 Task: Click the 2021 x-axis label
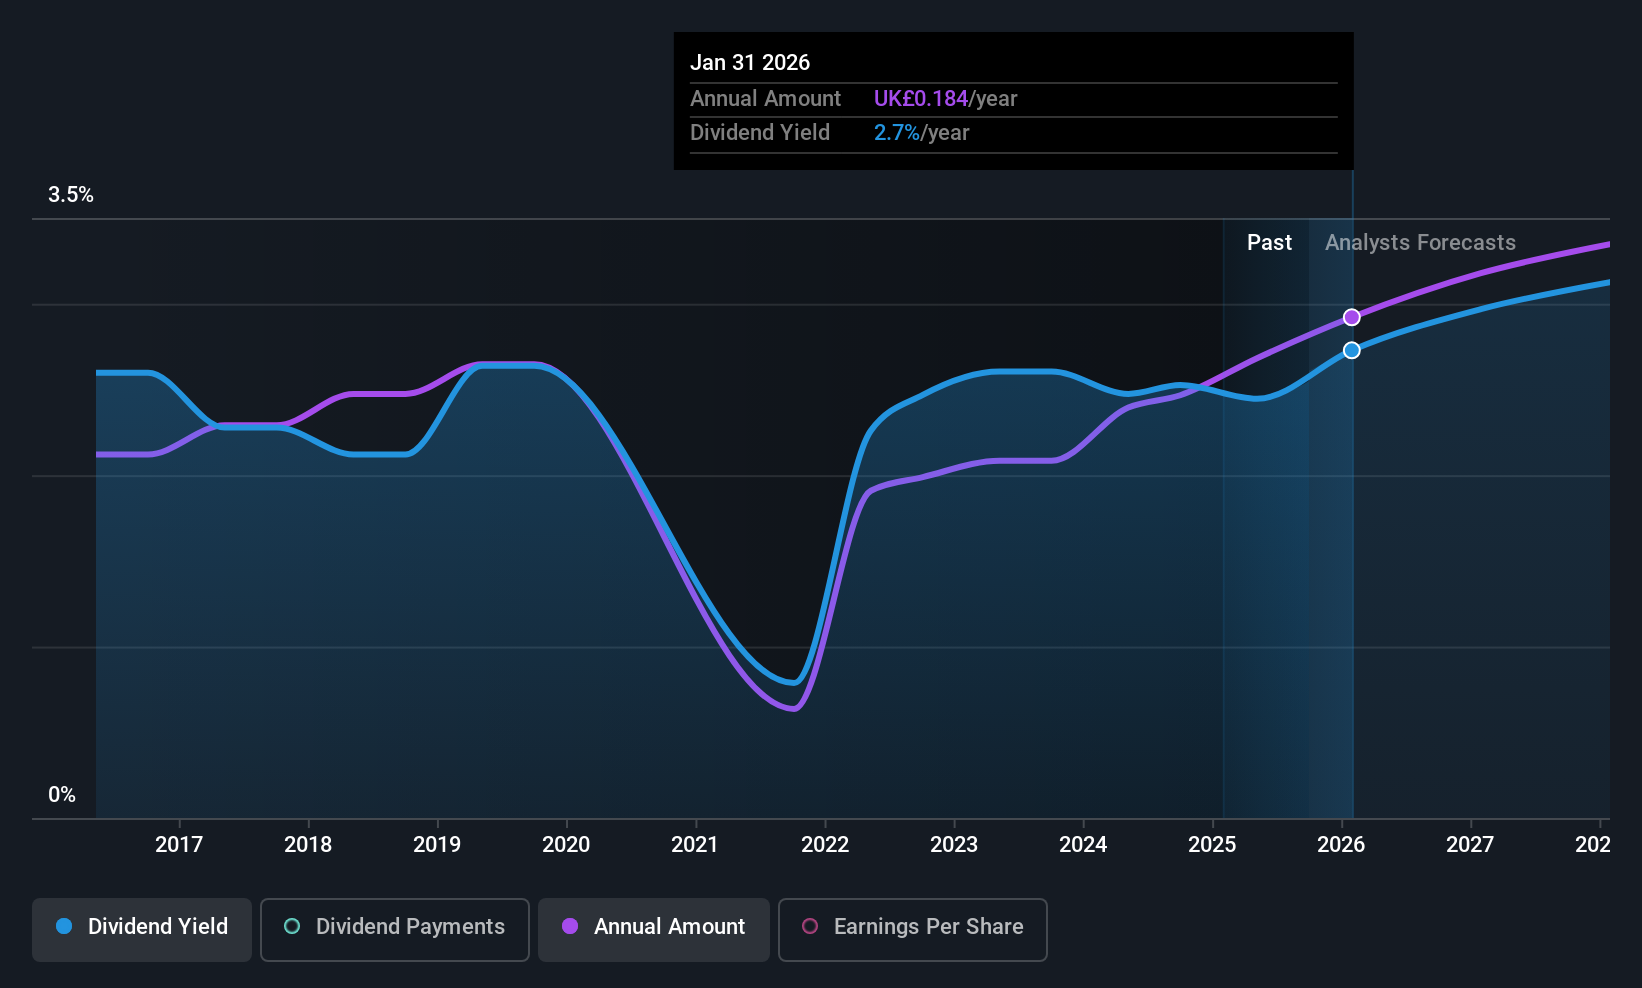click(695, 845)
